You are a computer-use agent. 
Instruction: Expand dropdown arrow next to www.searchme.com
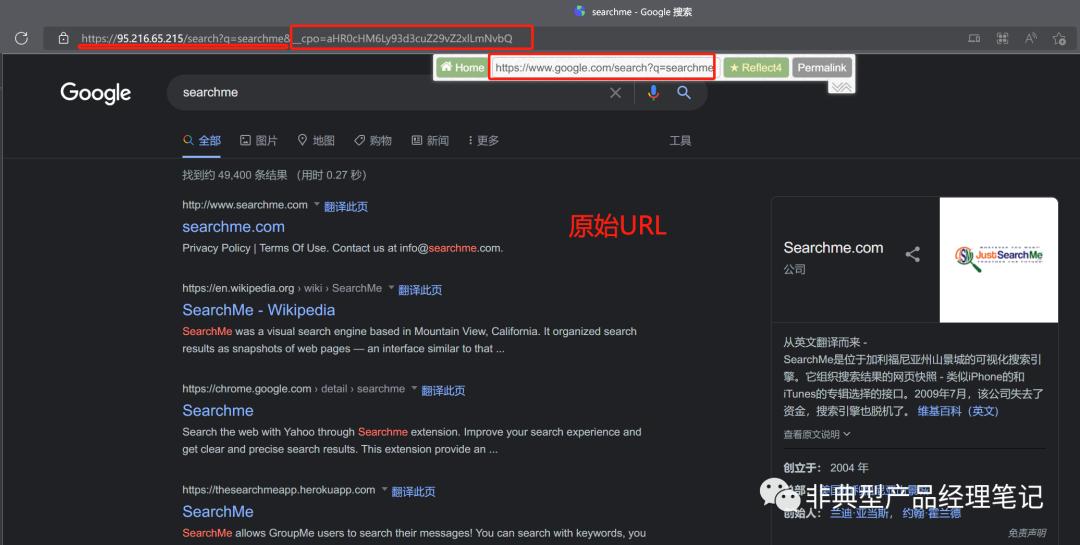point(317,204)
